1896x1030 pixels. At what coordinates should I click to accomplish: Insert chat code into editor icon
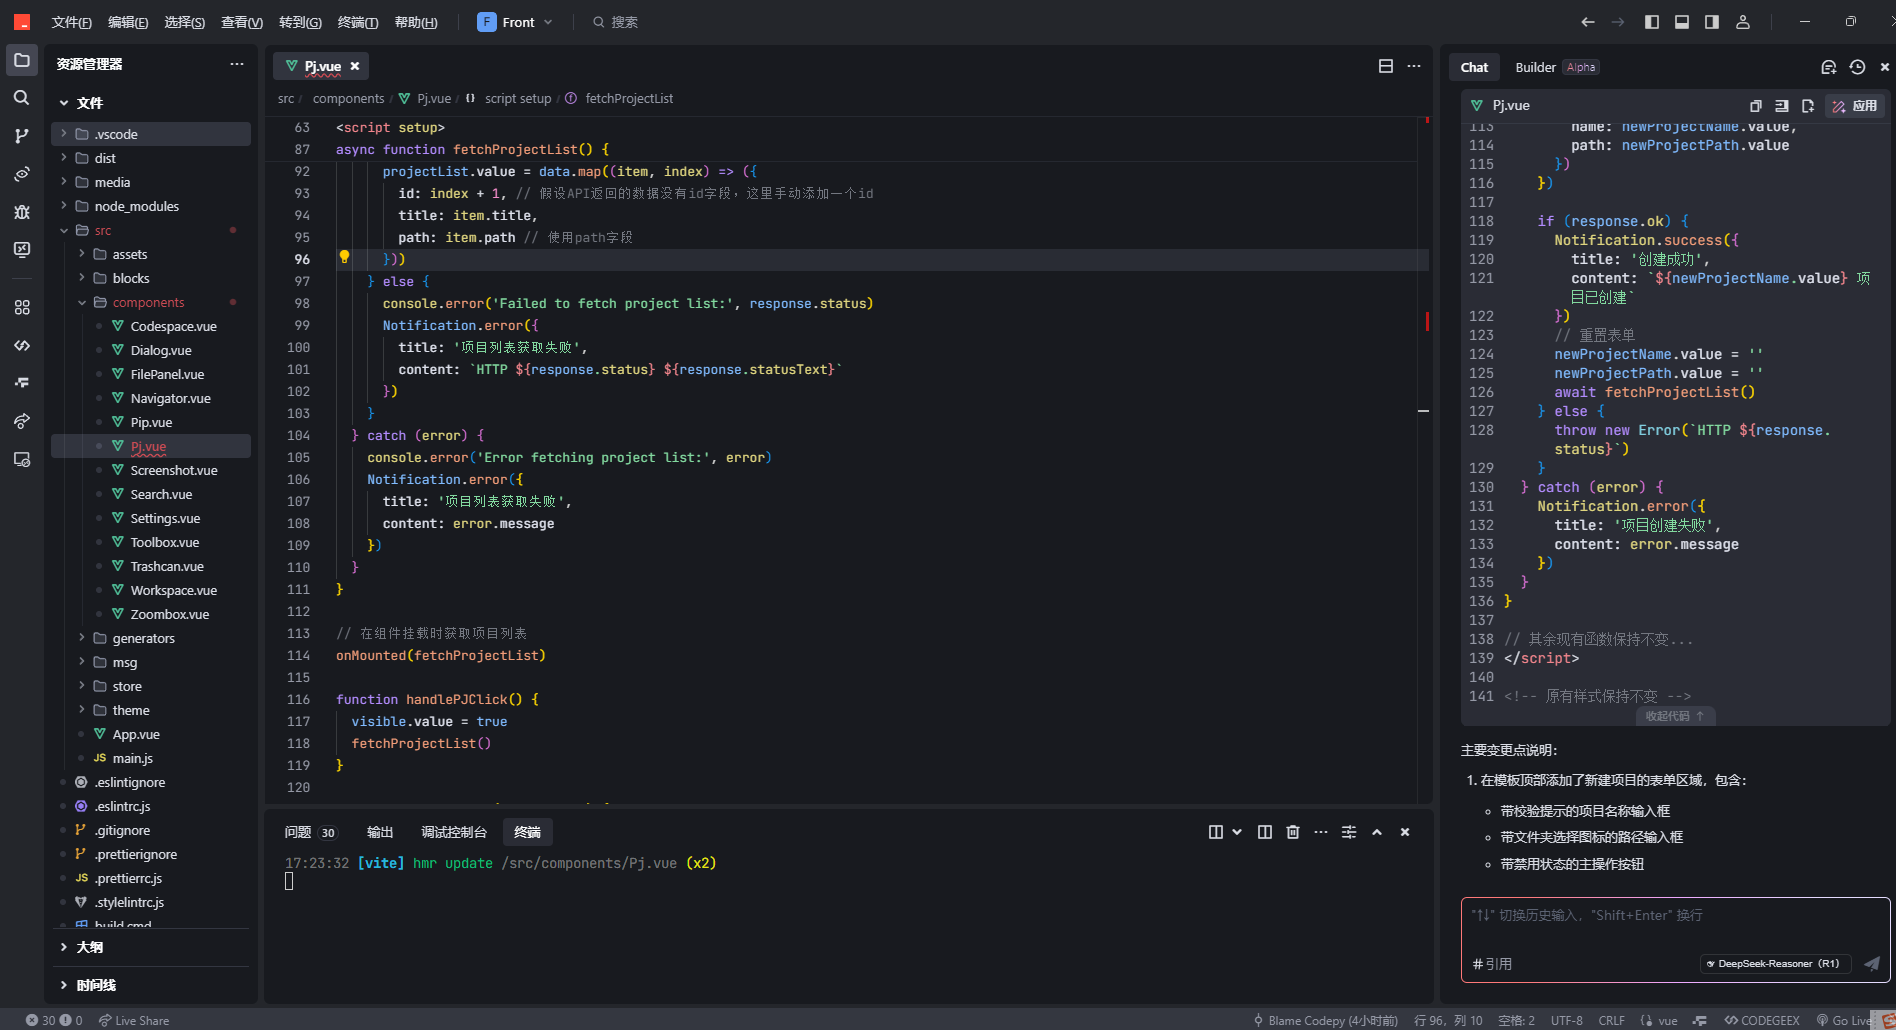pos(1781,106)
